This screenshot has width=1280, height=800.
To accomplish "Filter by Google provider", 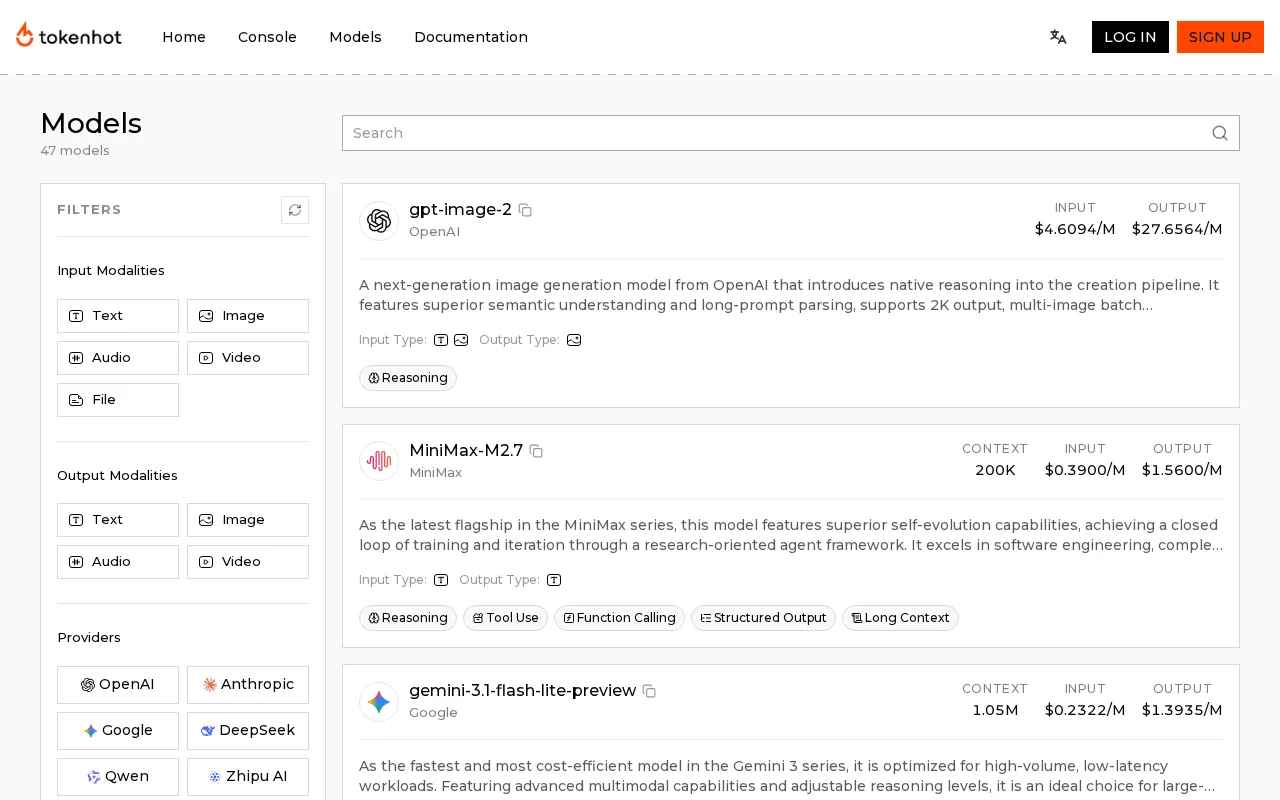I will click(118, 731).
